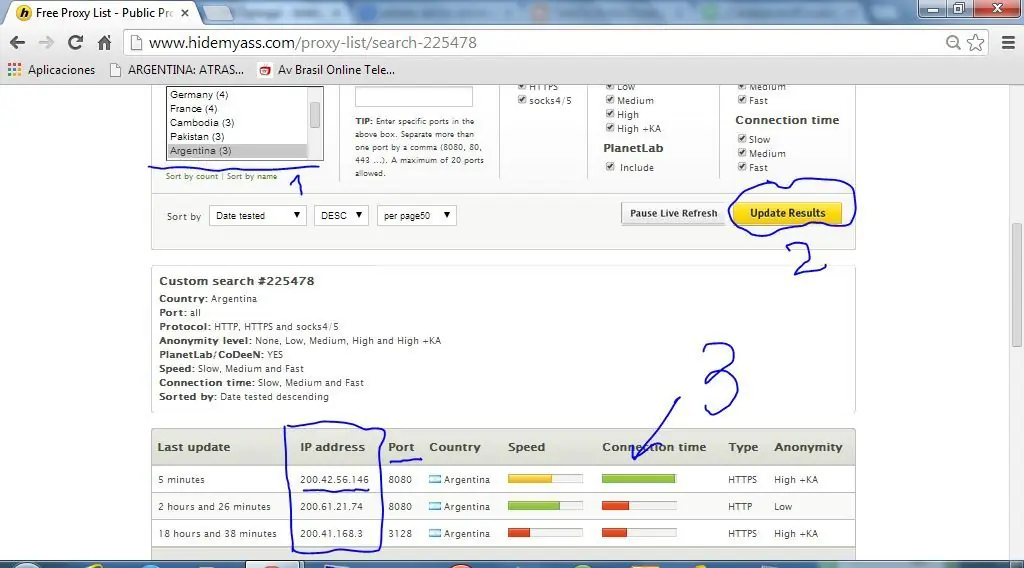Select Pakistan (3) in the country list
The image size is (1024, 568).
click(237, 136)
